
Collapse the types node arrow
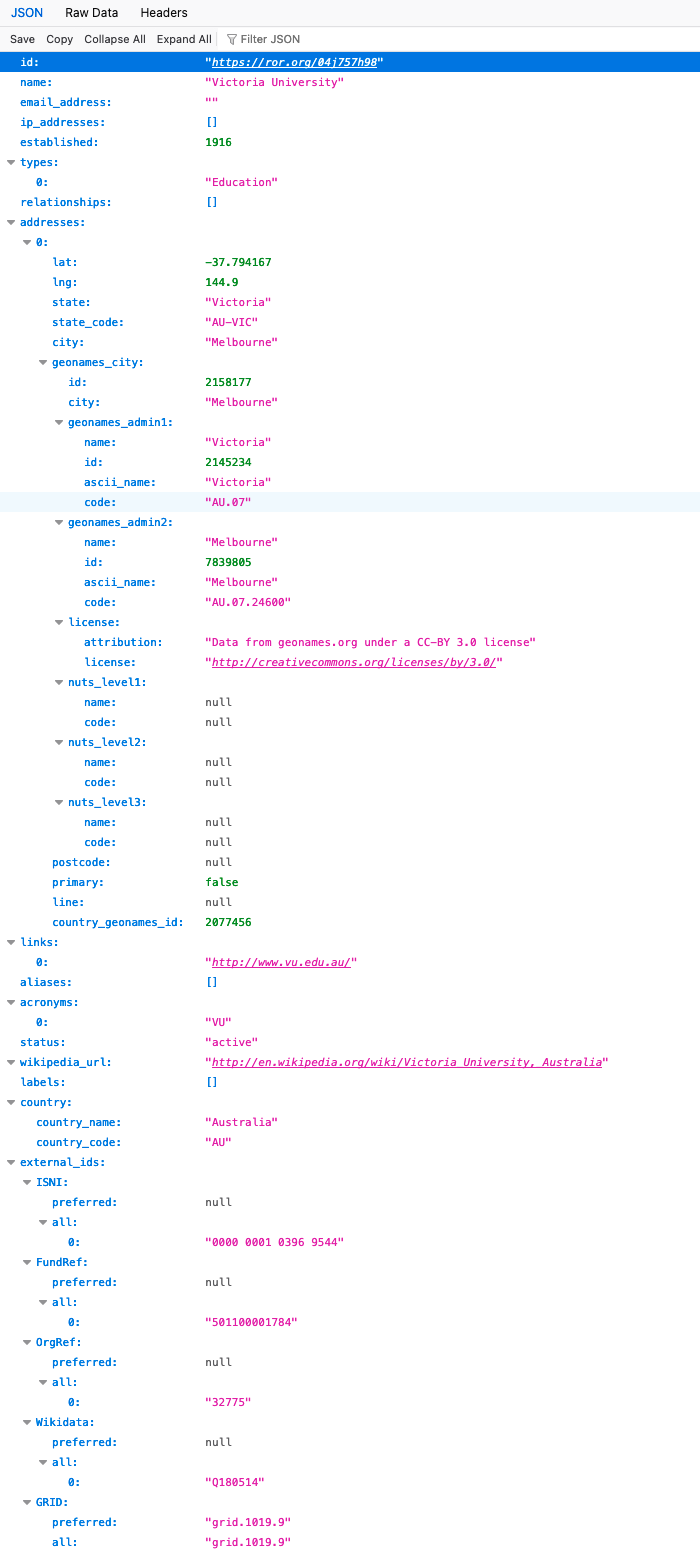pos(11,162)
